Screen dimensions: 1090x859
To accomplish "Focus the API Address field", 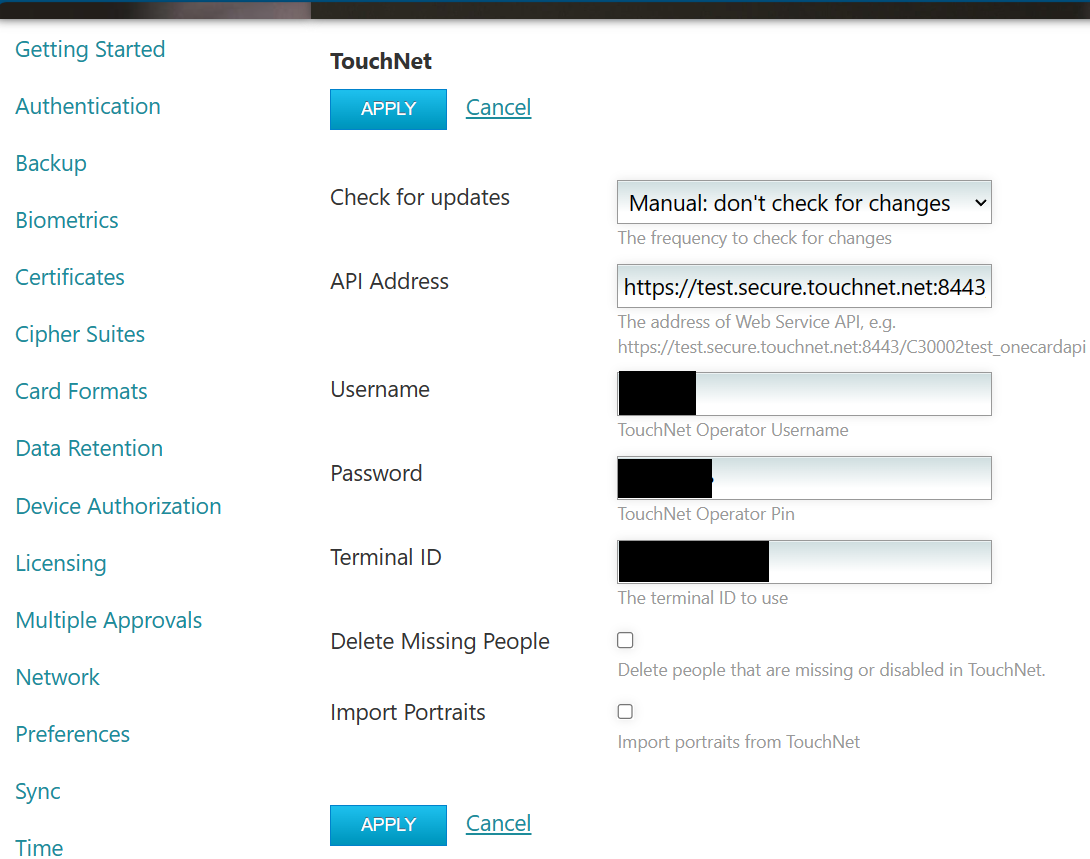I will pos(804,286).
